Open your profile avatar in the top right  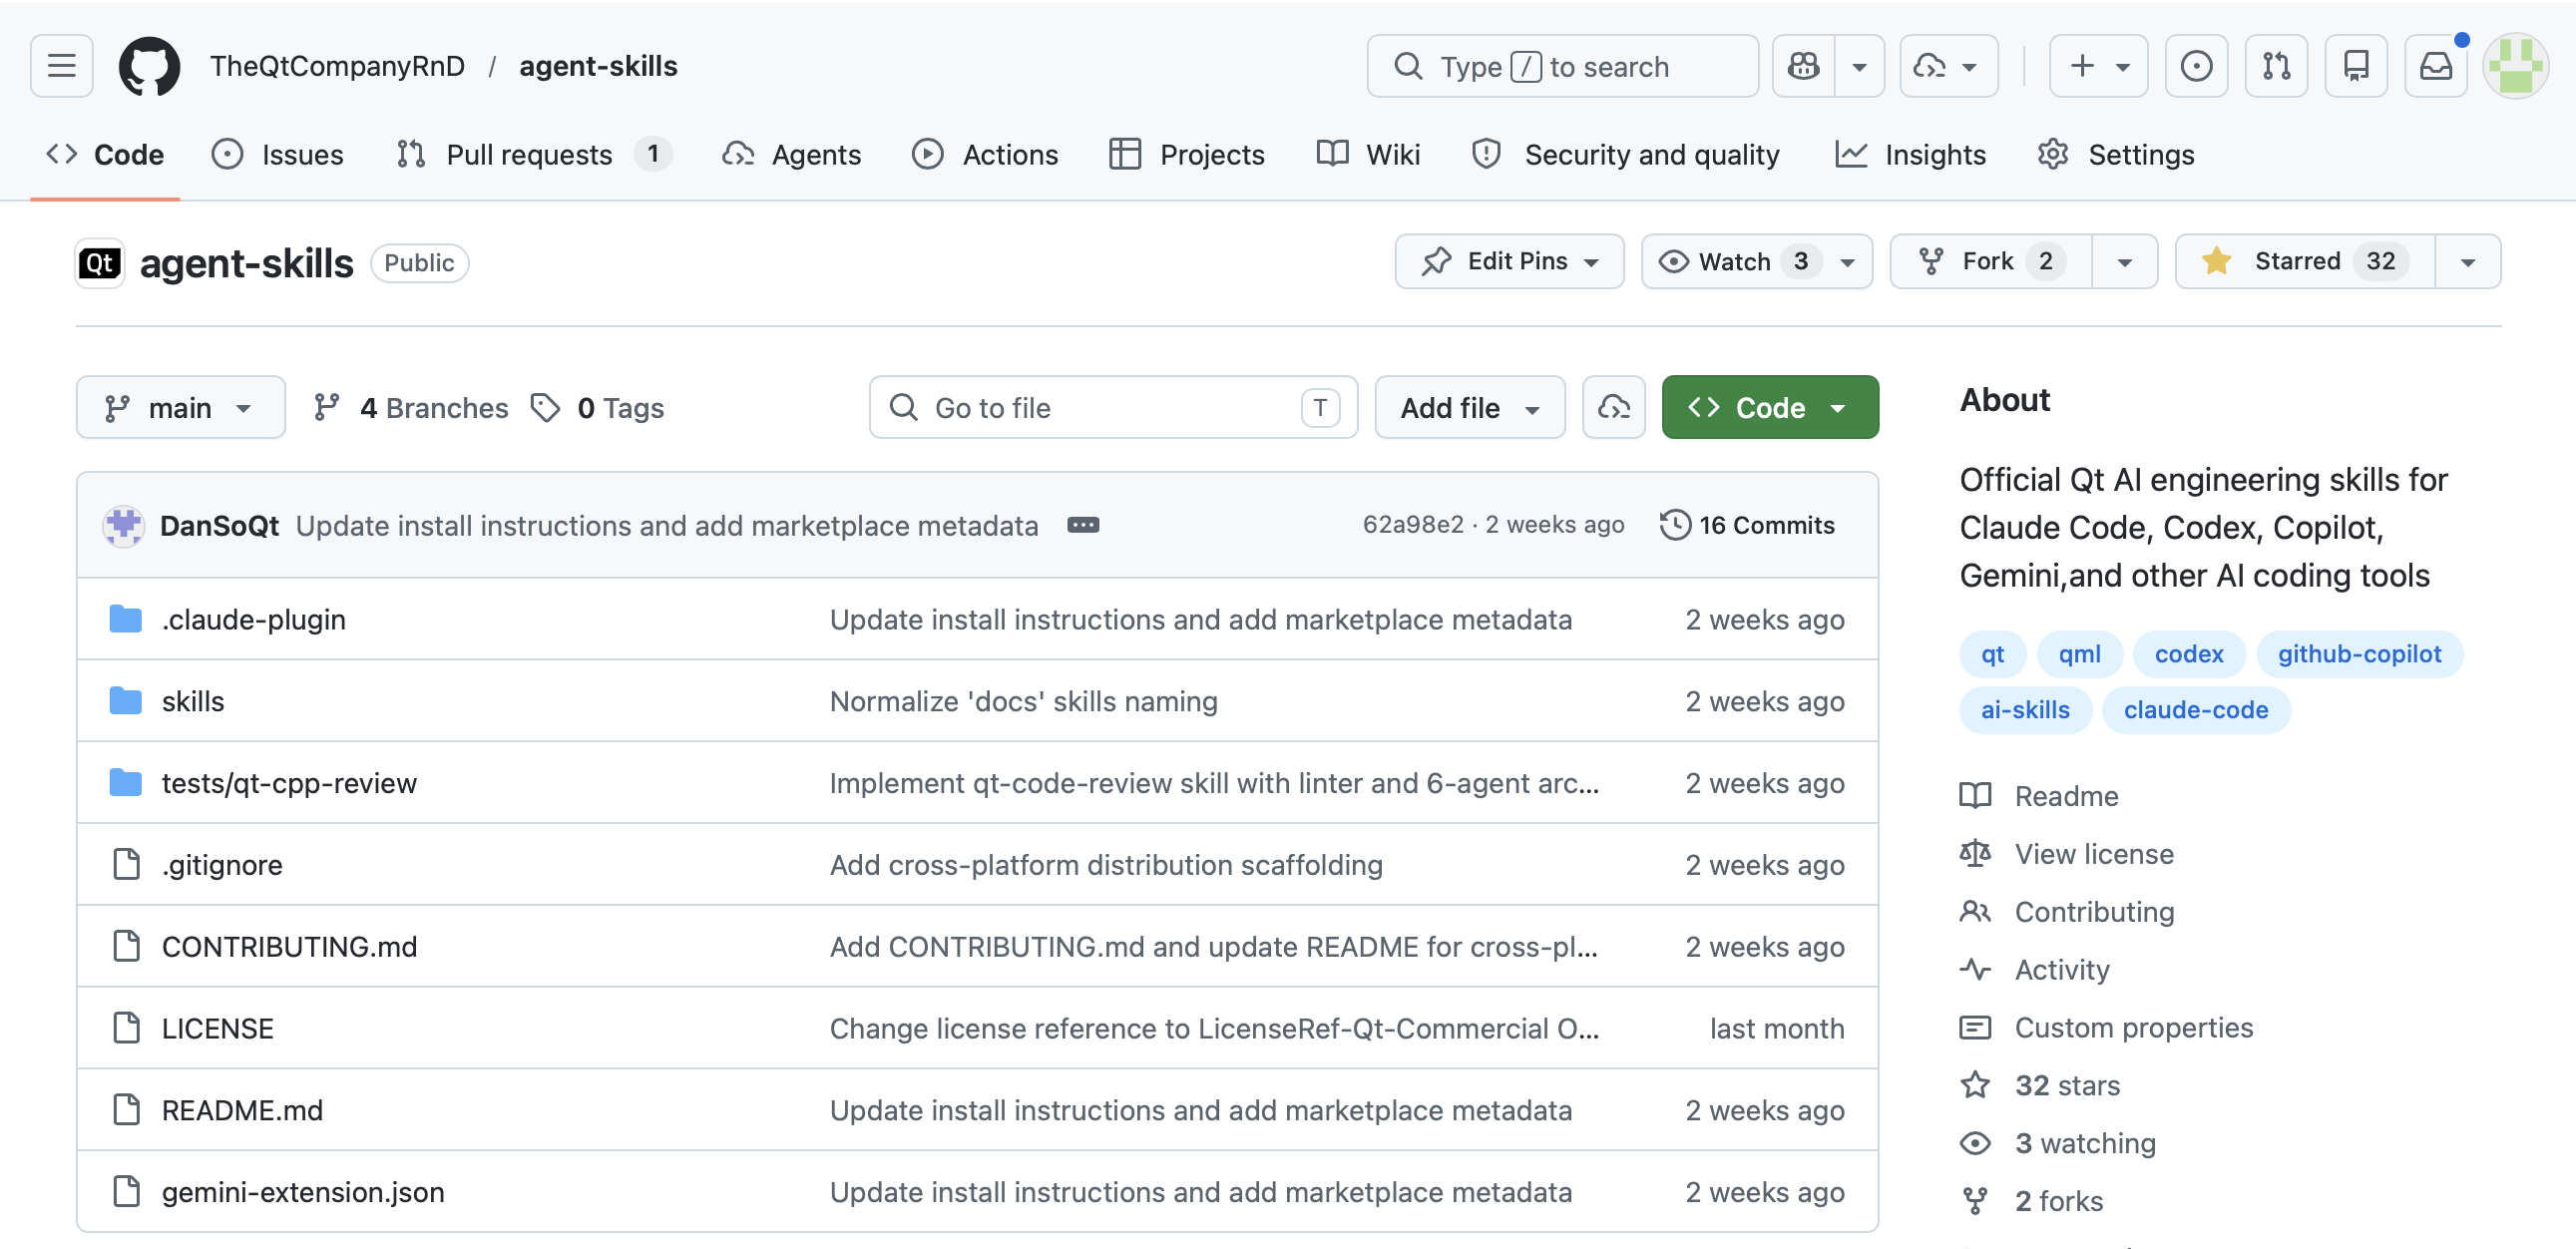pyautogui.click(x=2516, y=65)
